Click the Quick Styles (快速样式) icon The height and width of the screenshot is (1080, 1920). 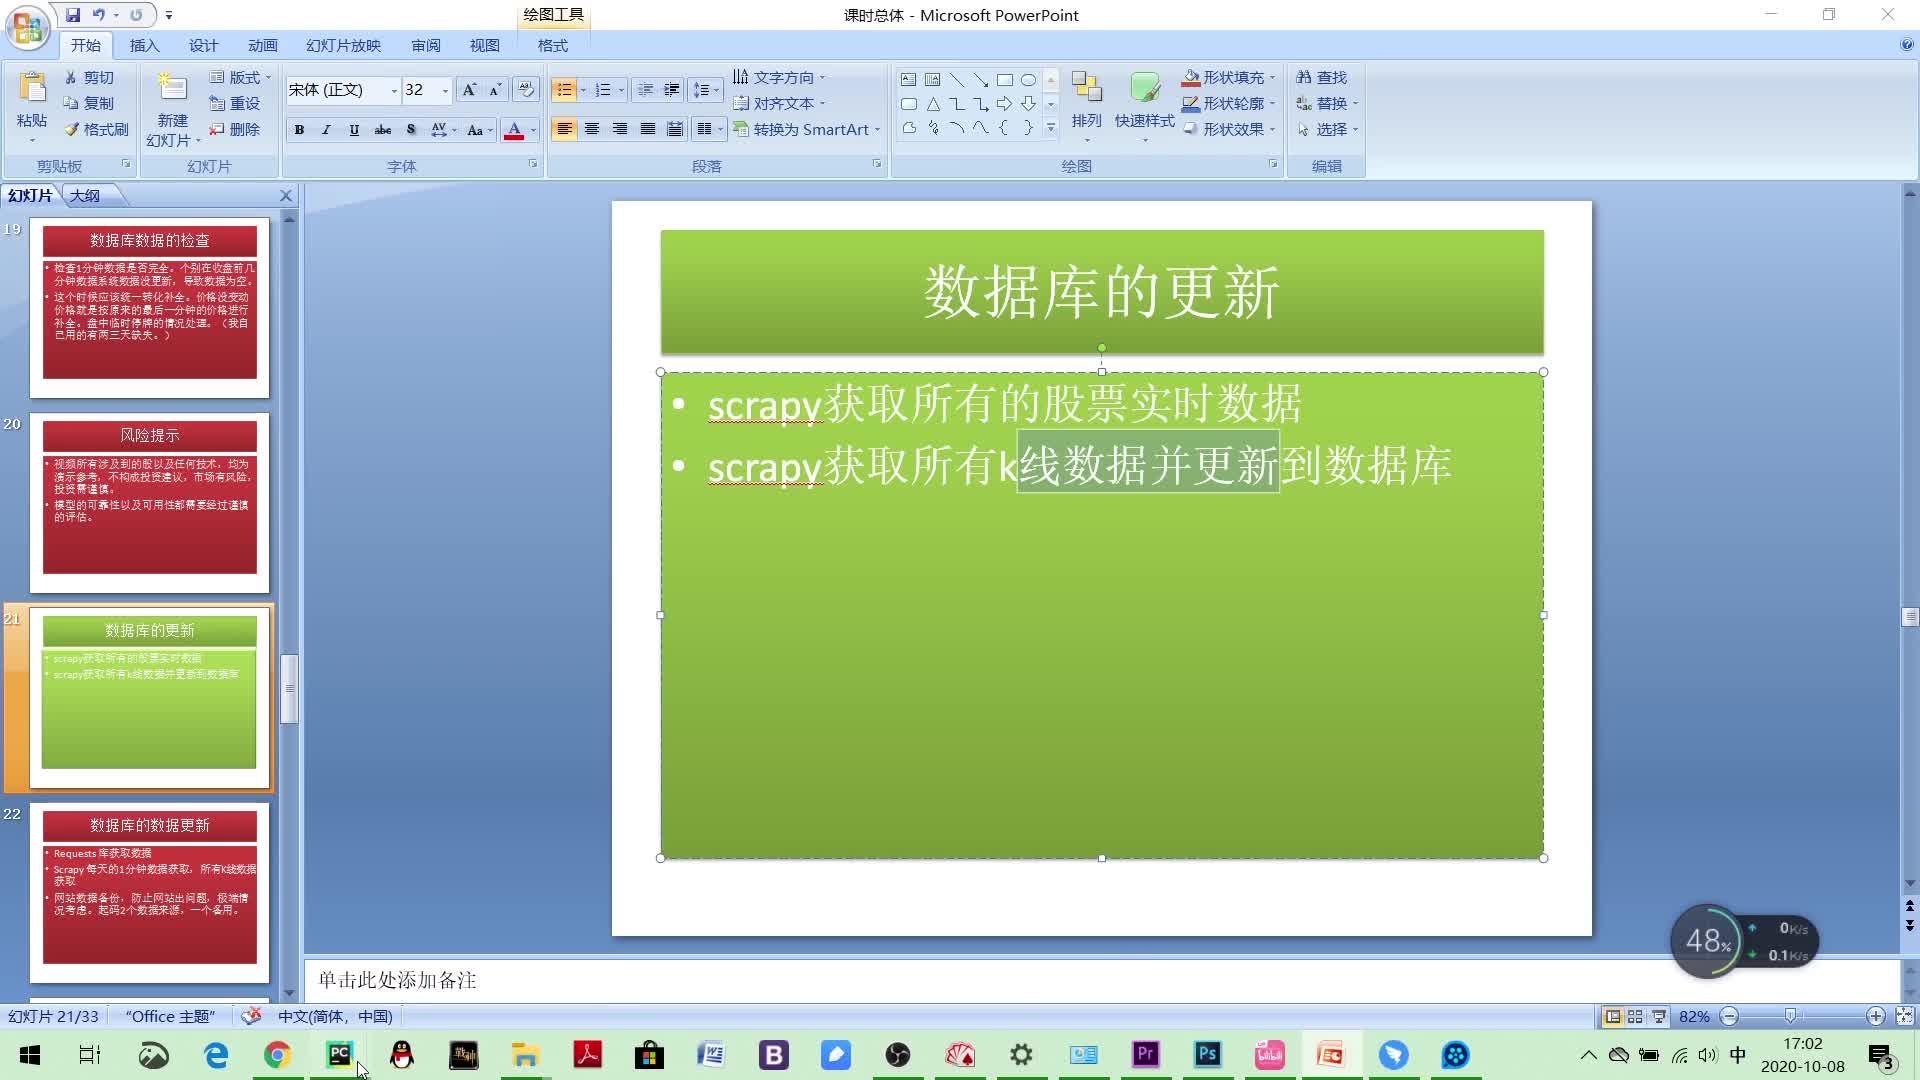pyautogui.click(x=1144, y=89)
